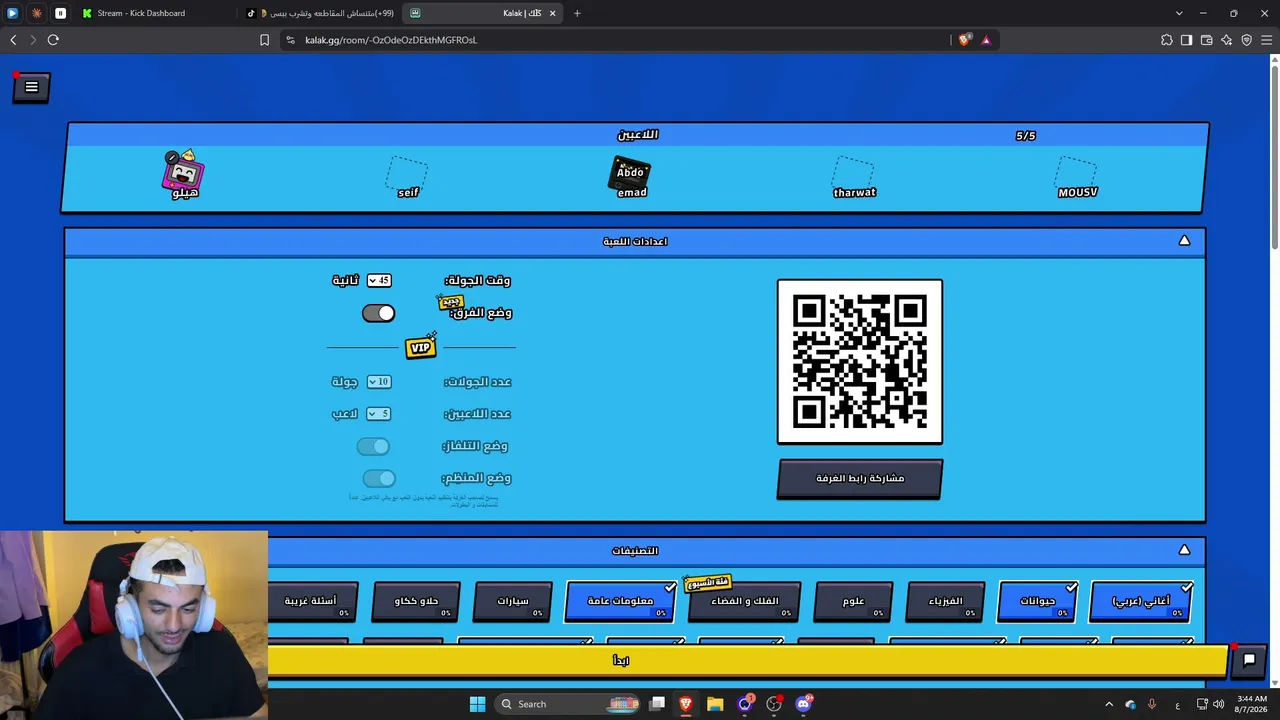Screen dimensions: 1280x720
Task: Click the second pinned tab
Action: (37, 13)
